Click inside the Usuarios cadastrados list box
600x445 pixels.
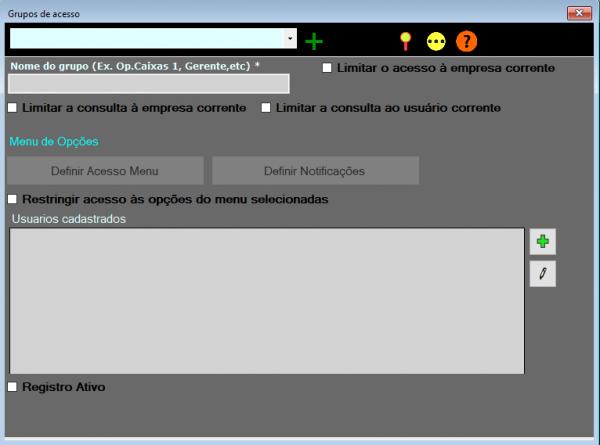[x=265, y=300]
